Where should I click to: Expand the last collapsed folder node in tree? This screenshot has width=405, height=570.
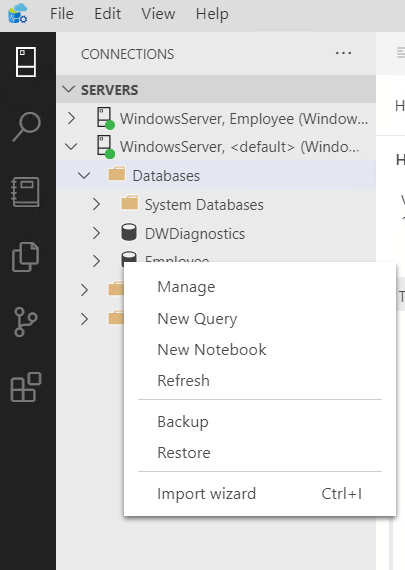pyautogui.click(x=84, y=319)
